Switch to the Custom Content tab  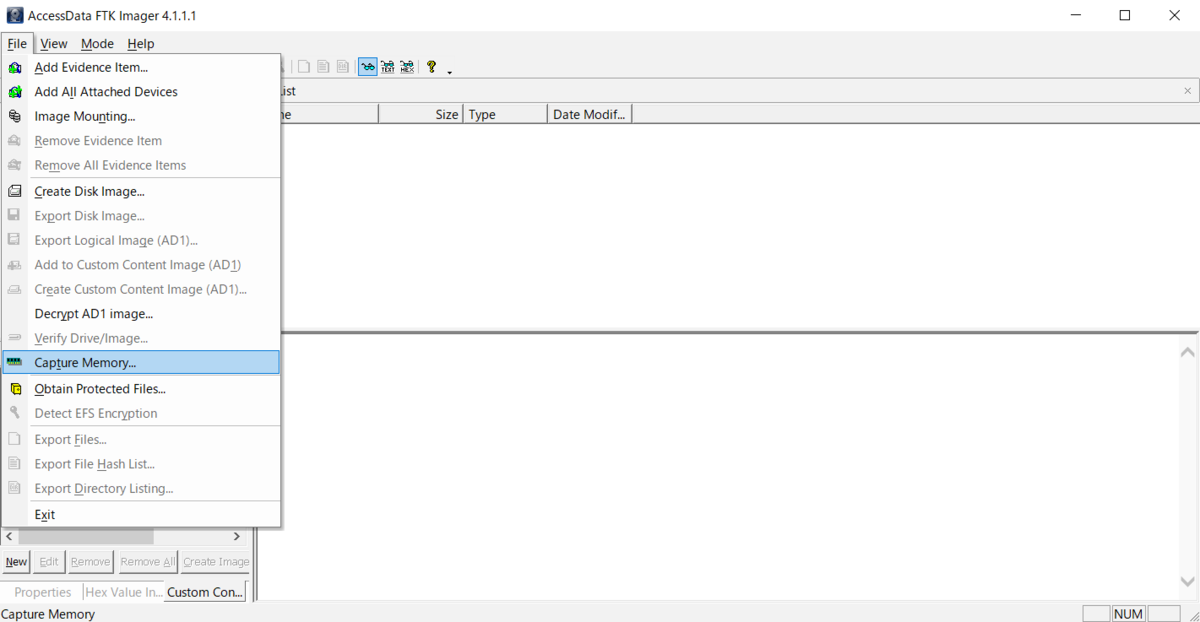pyautogui.click(x=205, y=592)
